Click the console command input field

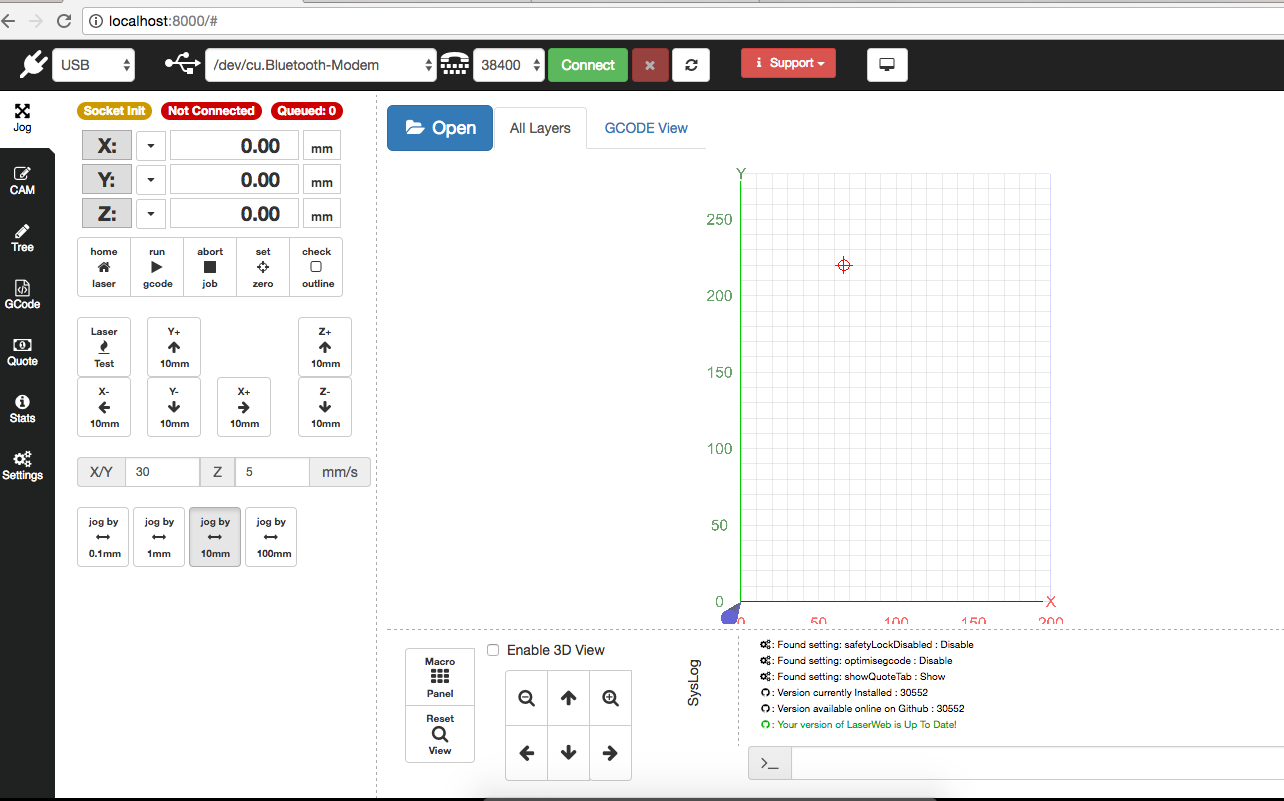pos(1037,763)
